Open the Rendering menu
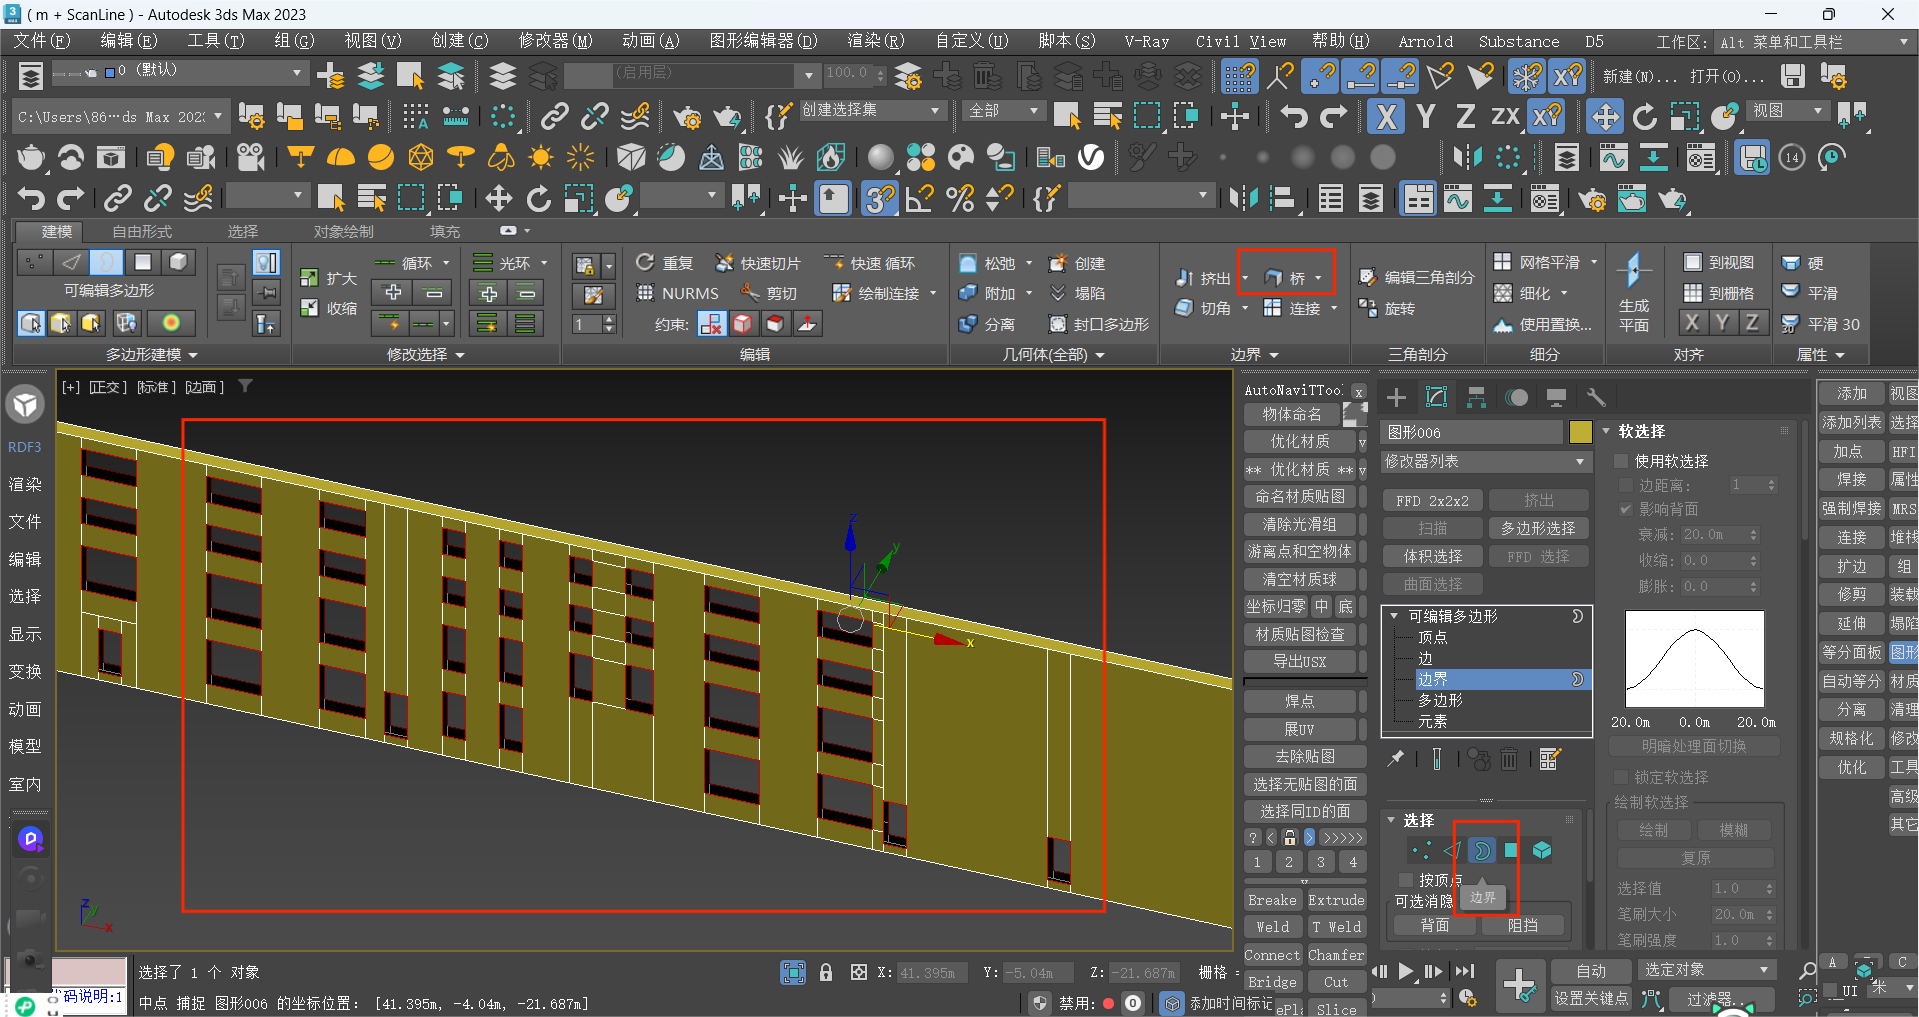 click(x=875, y=41)
